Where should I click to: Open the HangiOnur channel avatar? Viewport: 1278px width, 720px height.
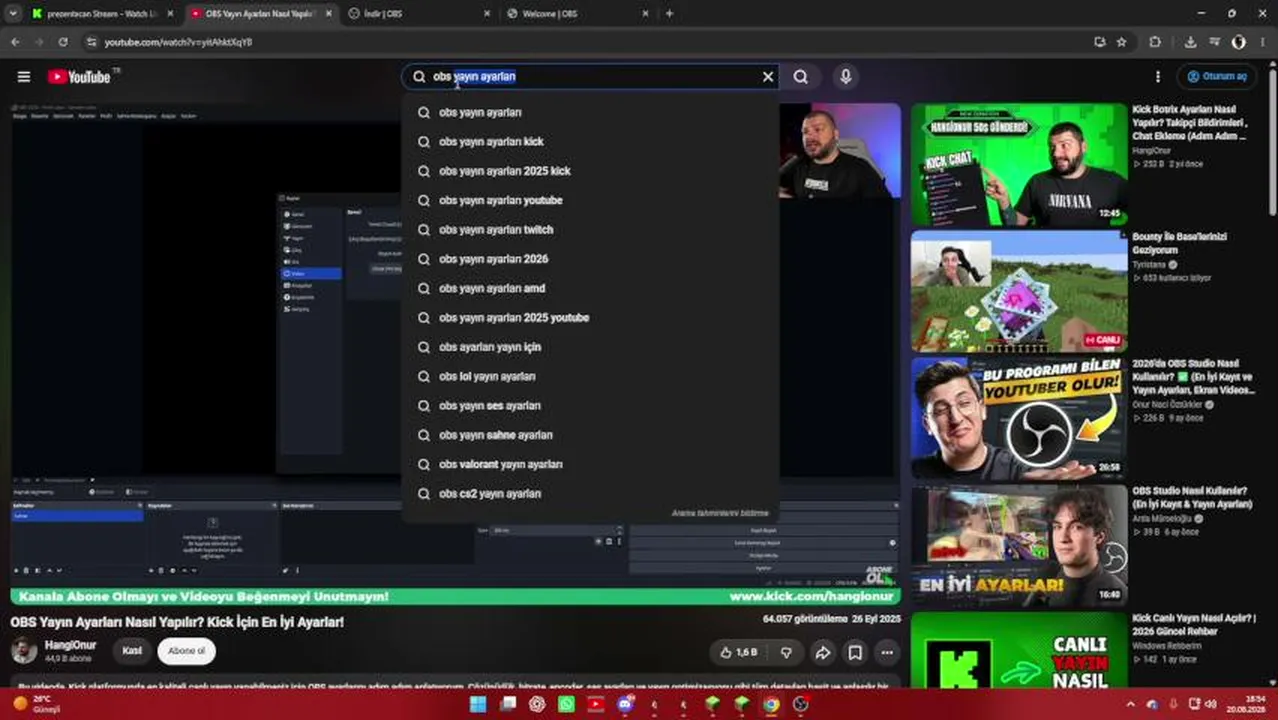24,651
